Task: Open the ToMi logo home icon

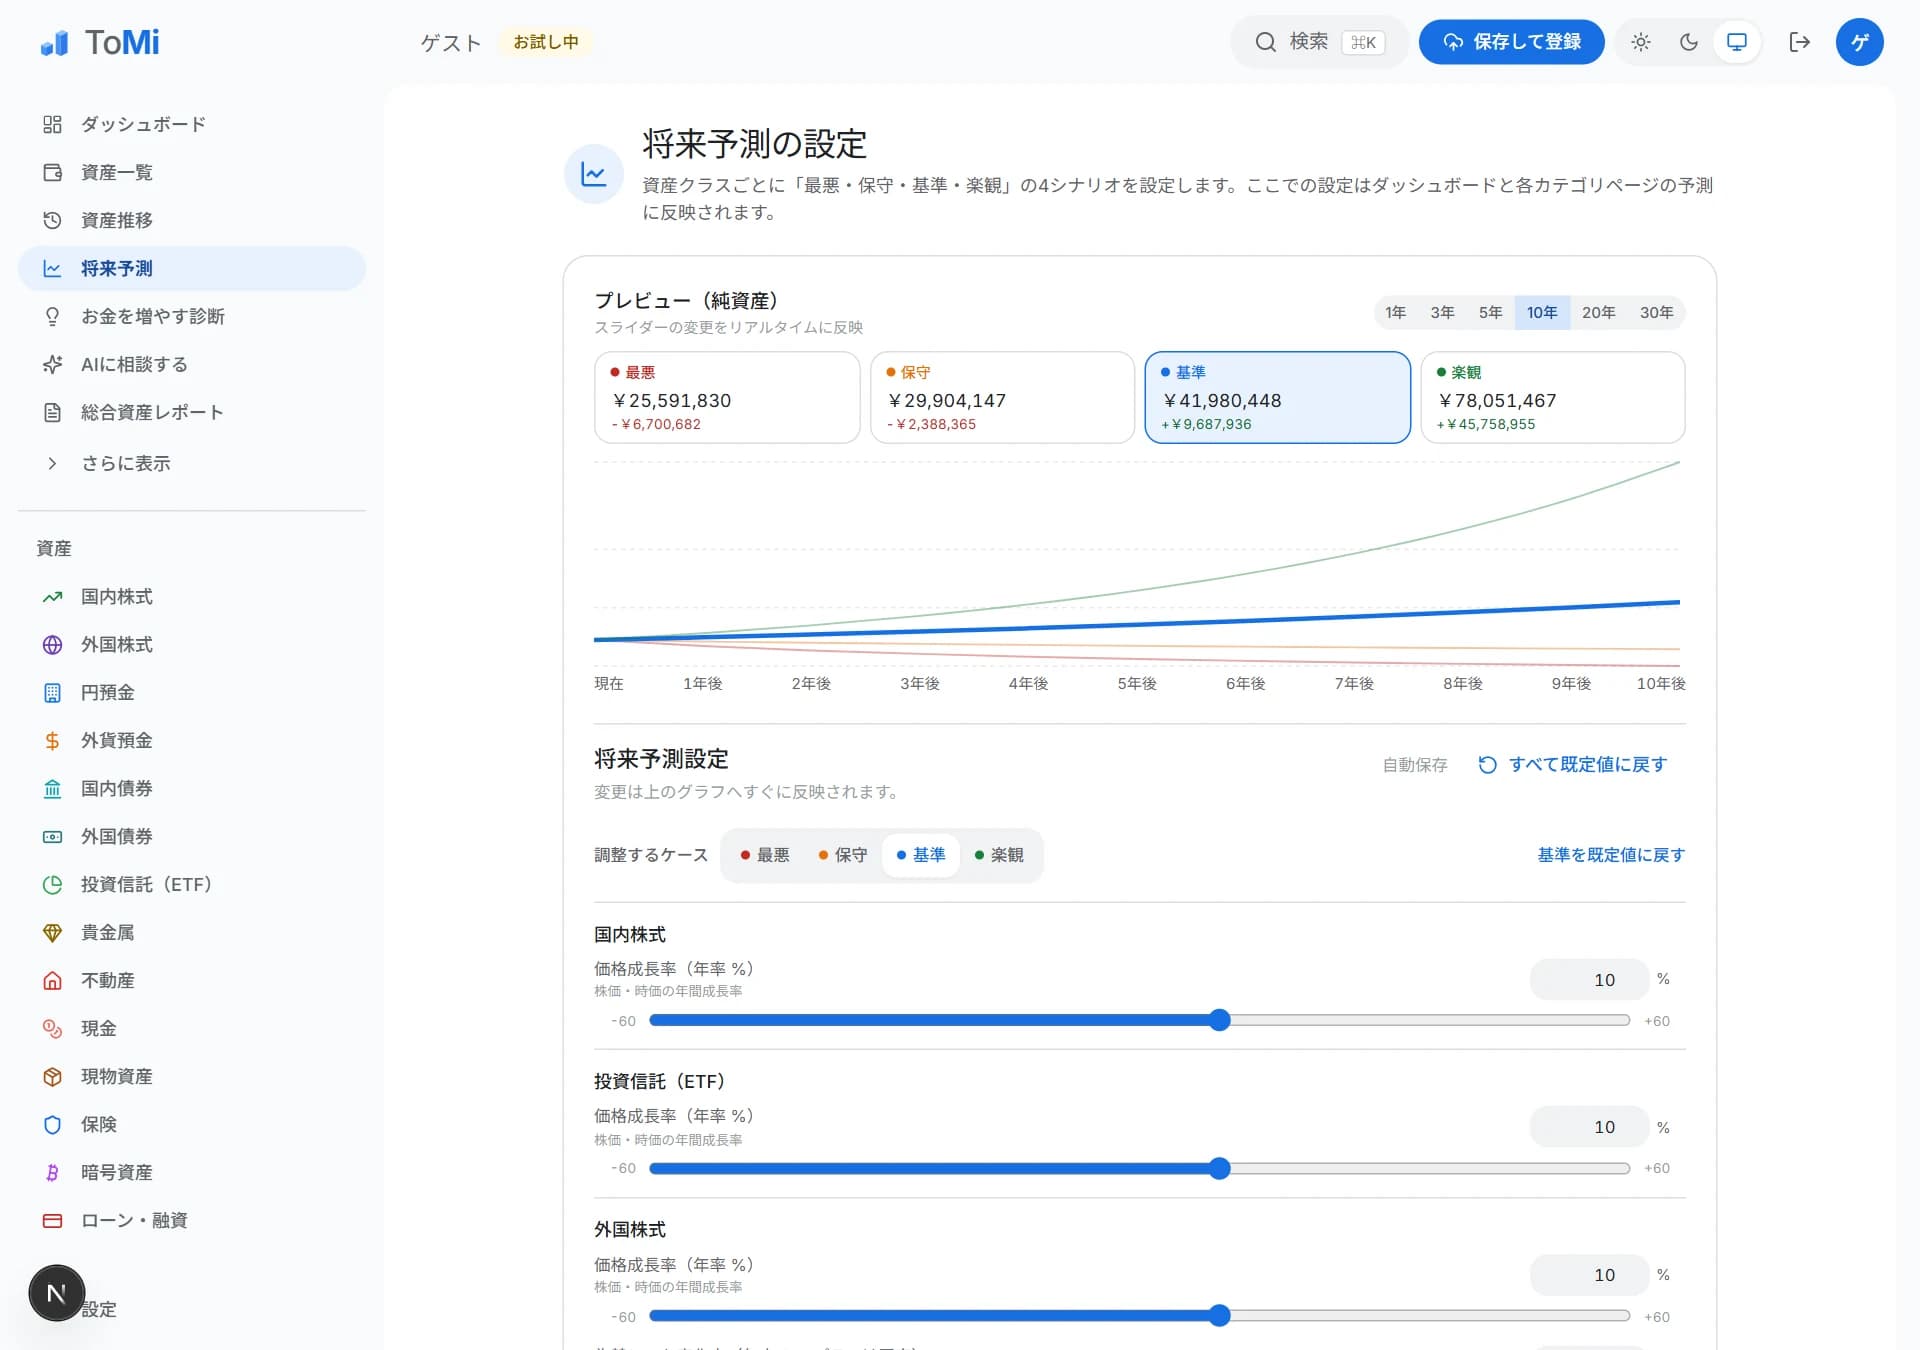Action: [54, 43]
